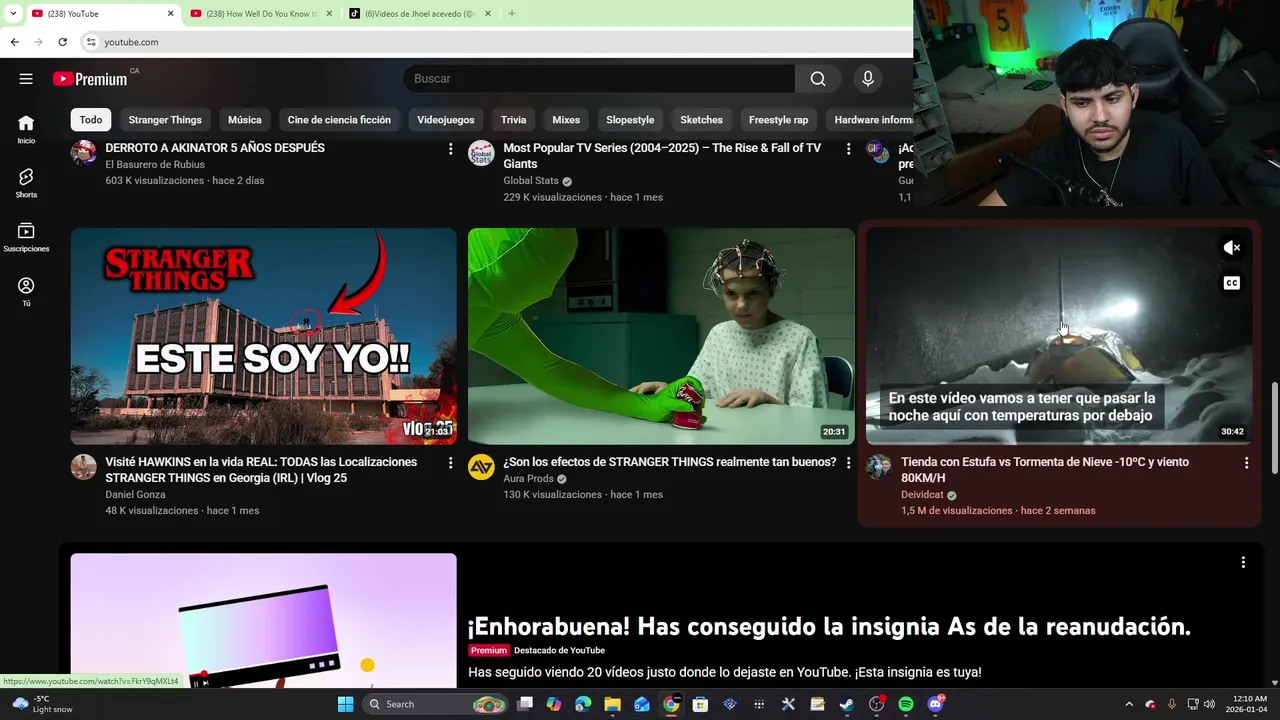
Task: Open Daniel Gonza channel link
Action: [x=135, y=495]
